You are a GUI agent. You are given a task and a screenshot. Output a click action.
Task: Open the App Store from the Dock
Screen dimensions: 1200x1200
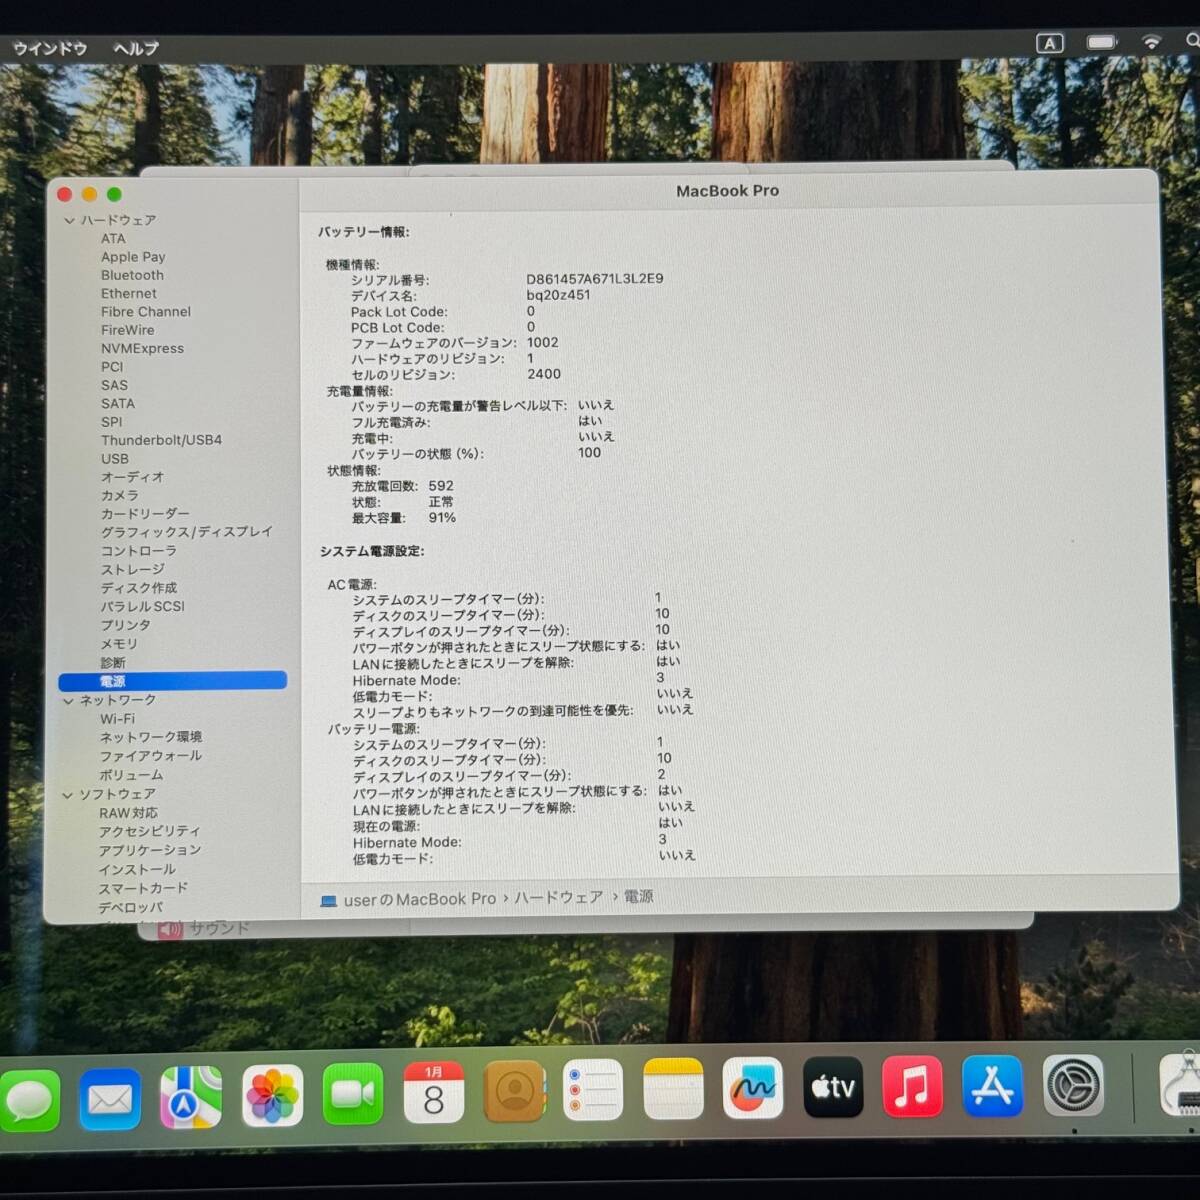click(x=992, y=1086)
